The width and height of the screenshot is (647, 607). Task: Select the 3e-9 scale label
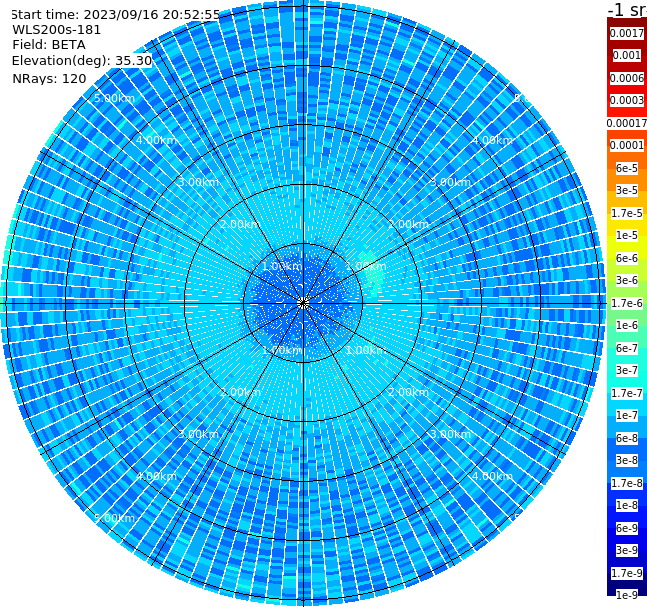pyautogui.click(x=627, y=550)
